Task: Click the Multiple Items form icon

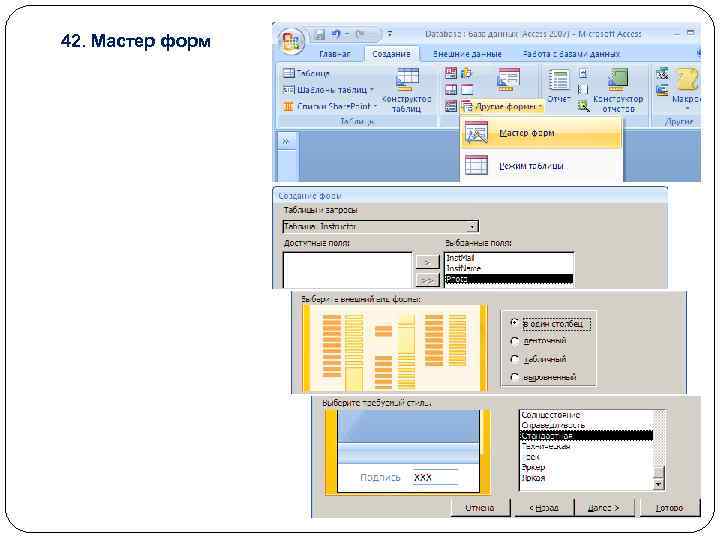Action: [x=451, y=106]
